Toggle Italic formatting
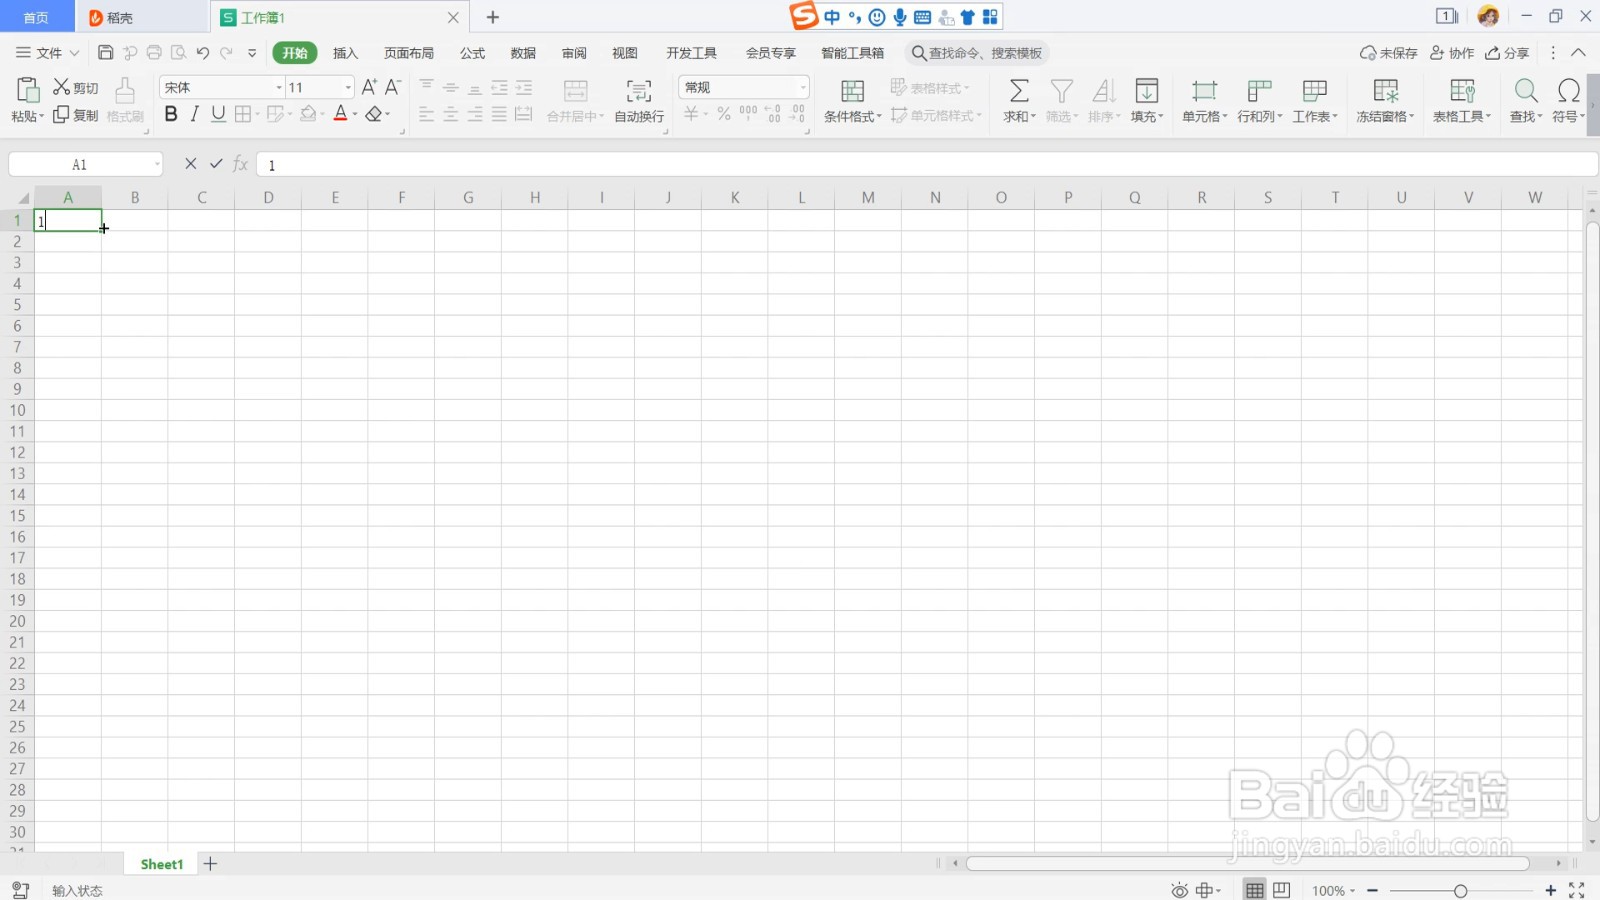1600x900 pixels. coord(194,114)
